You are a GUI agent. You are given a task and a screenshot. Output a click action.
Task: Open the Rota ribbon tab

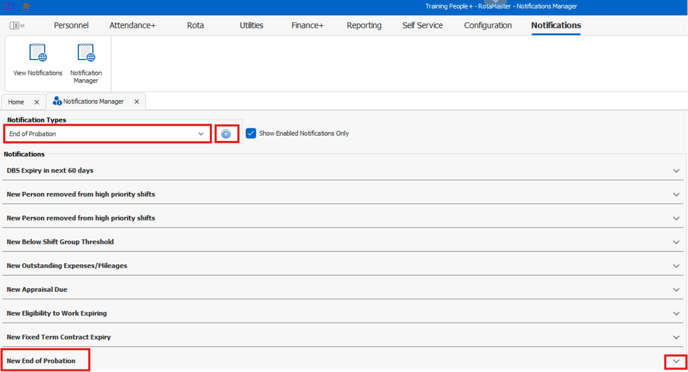click(195, 25)
